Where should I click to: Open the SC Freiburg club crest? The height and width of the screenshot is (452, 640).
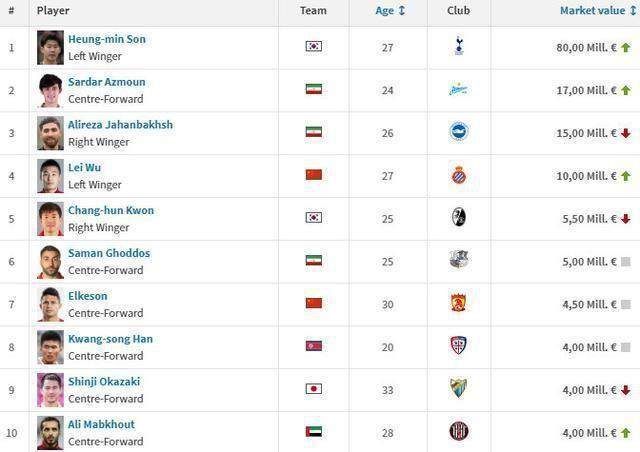[x=459, y=217]
